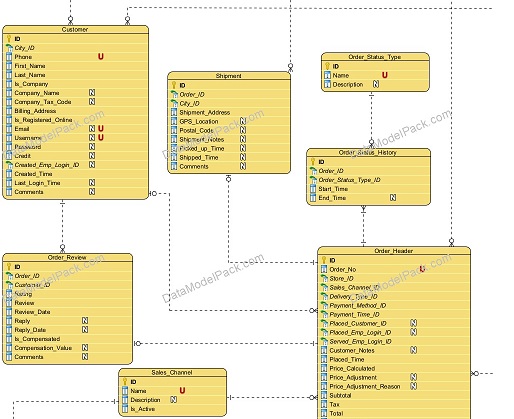Click the nullable N marker beside Last_Login_Time
This screenshot has width=514, height=419.
[92, 183]
